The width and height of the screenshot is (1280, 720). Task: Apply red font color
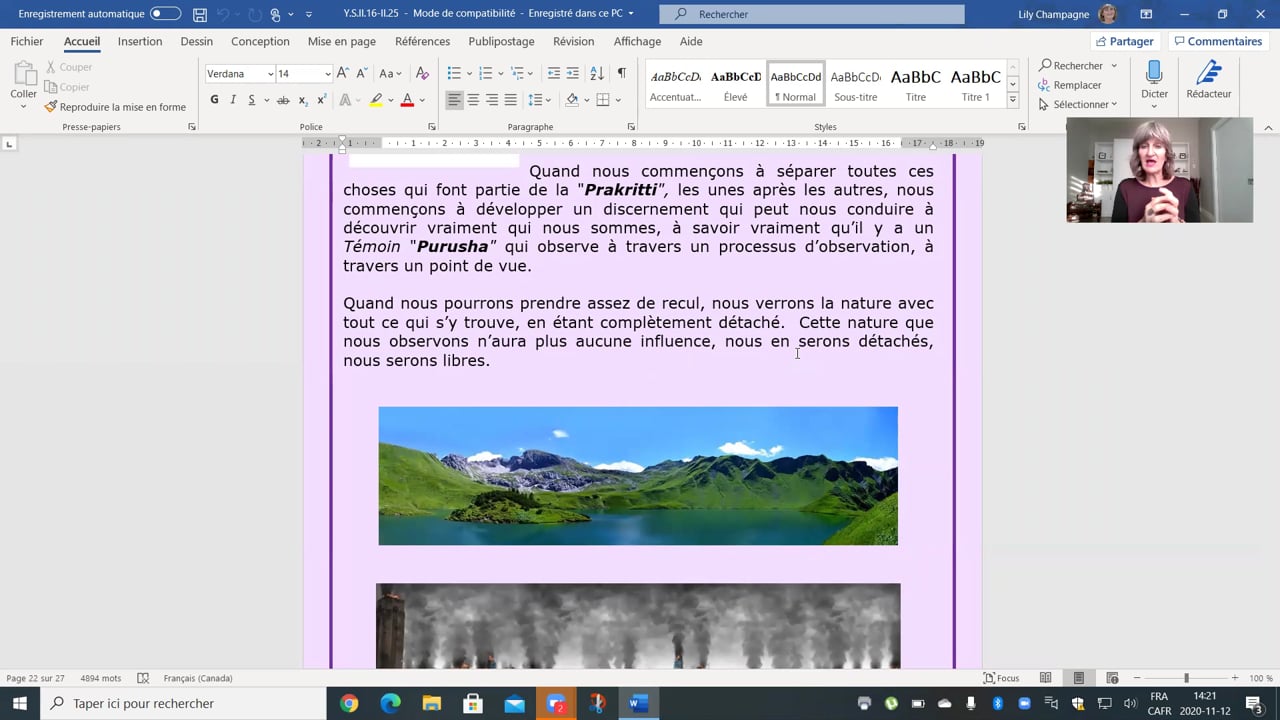(407, 100)
